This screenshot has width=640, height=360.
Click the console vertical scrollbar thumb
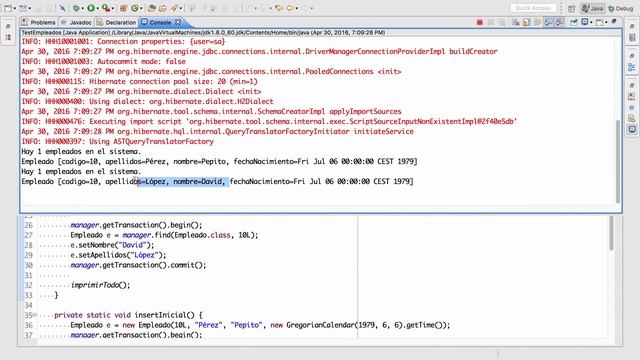[x=618, y=161]
